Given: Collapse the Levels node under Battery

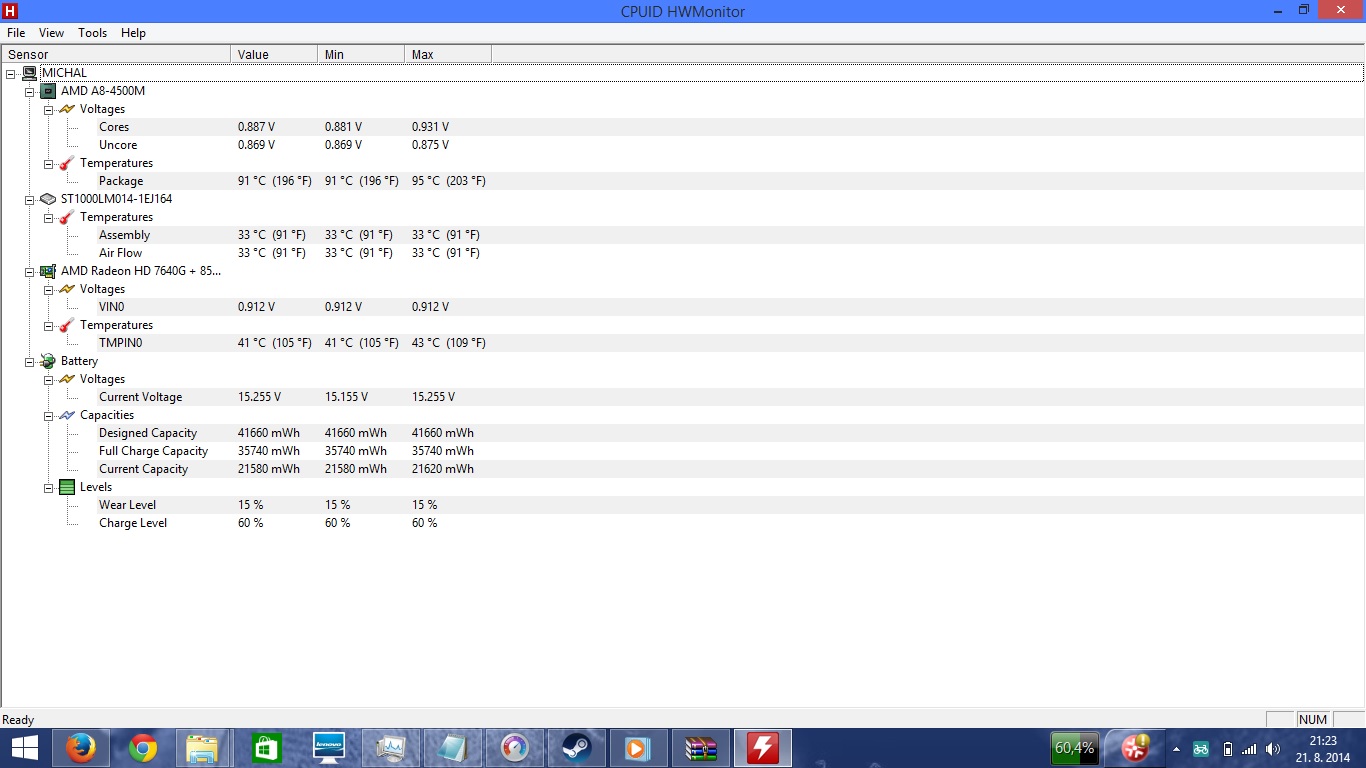Looking at the screenshot, I should pyautogui.click(x=48, y=487).
